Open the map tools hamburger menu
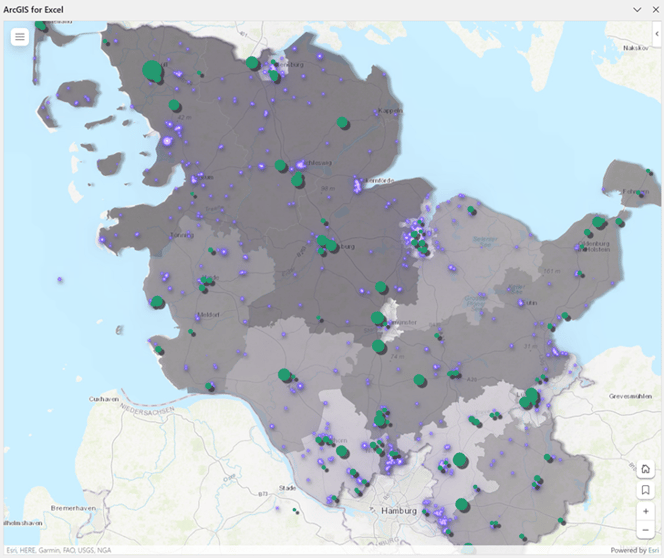The image size is (664, 558). 20,37
